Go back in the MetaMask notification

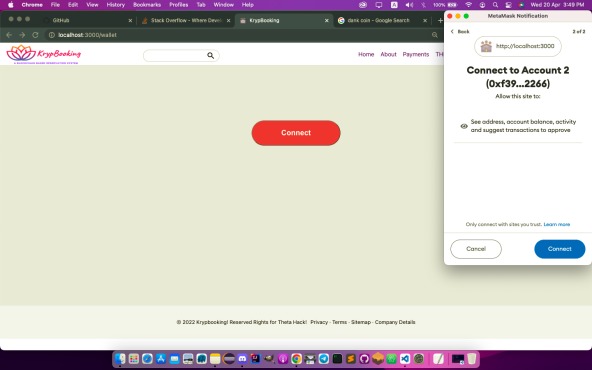coord(460,32)
